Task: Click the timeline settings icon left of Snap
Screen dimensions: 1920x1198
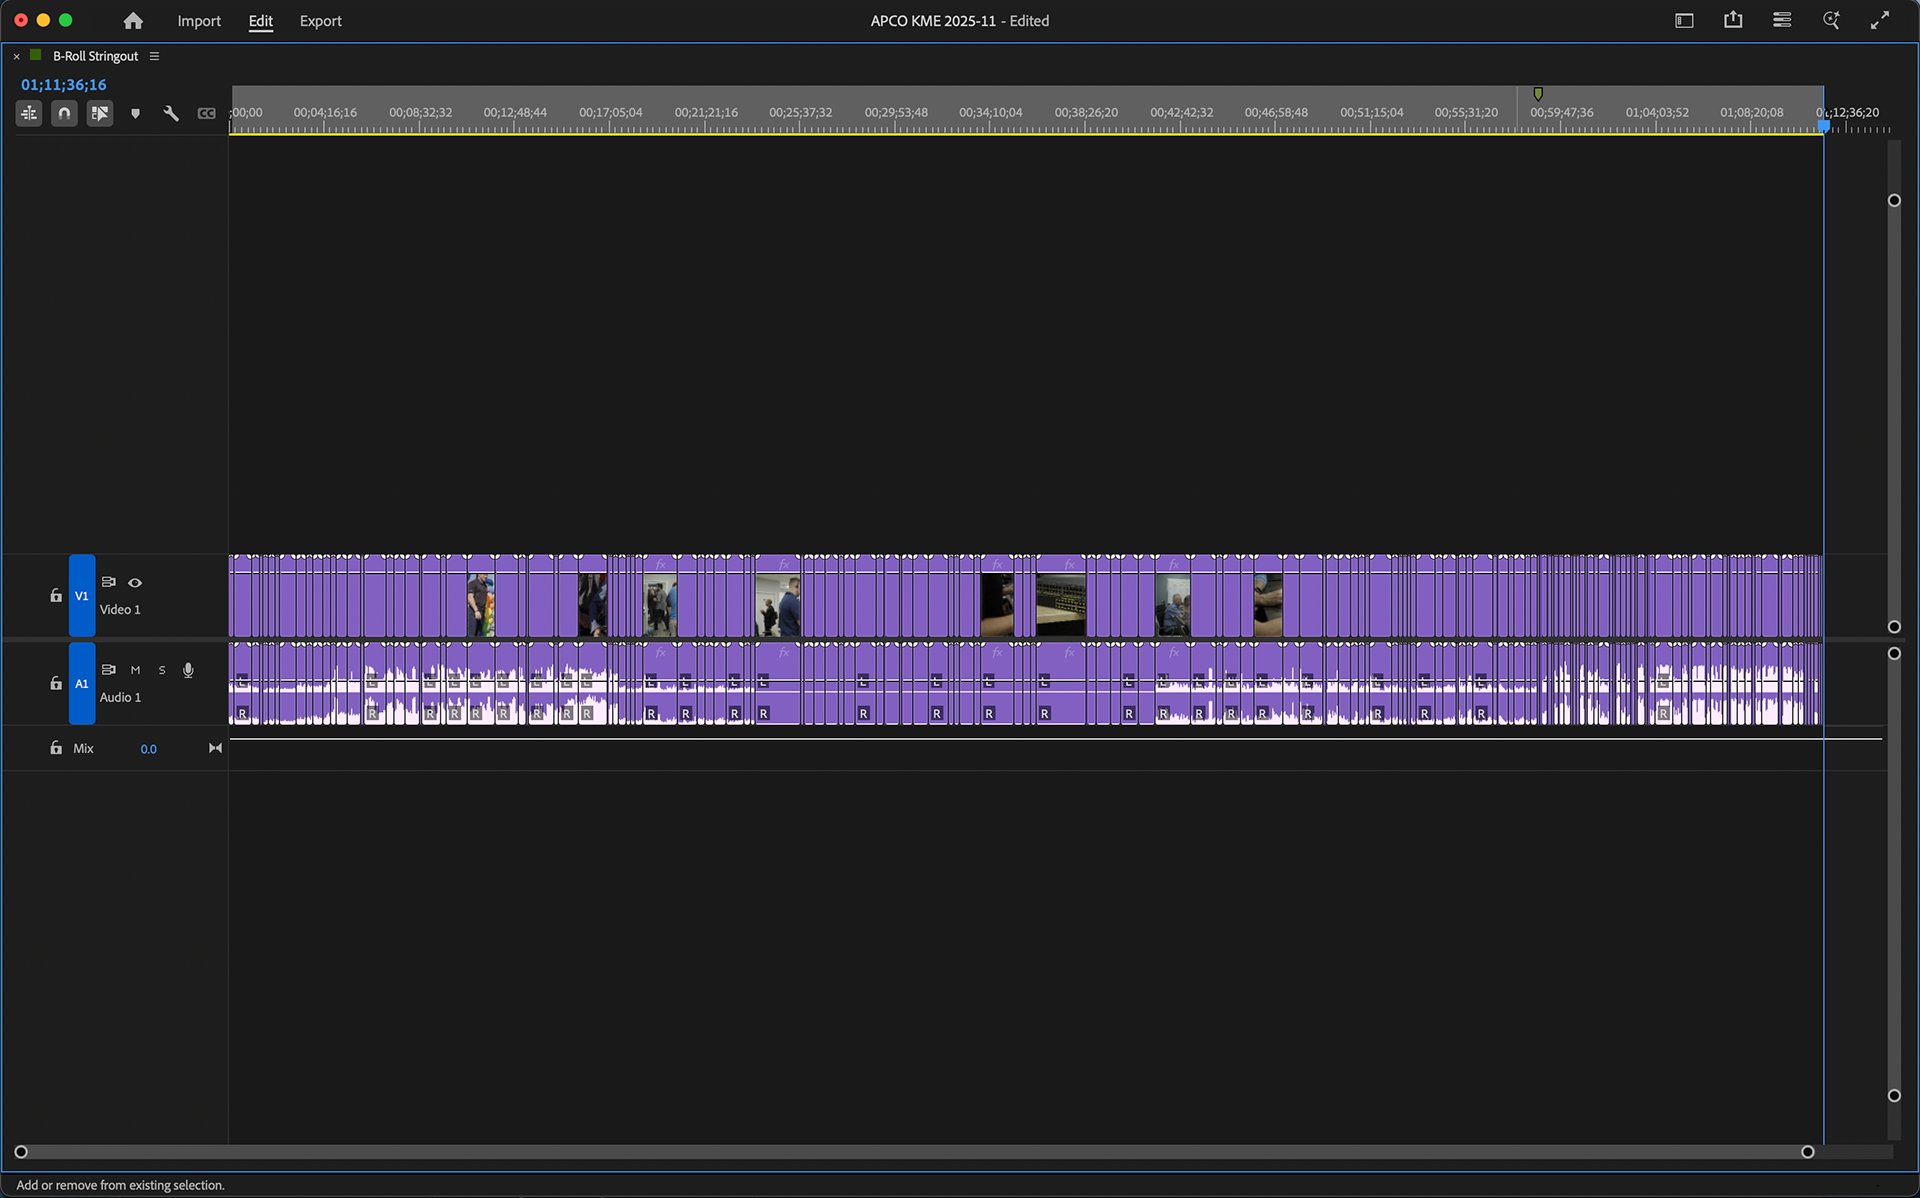Action: (x=28, y=113)
